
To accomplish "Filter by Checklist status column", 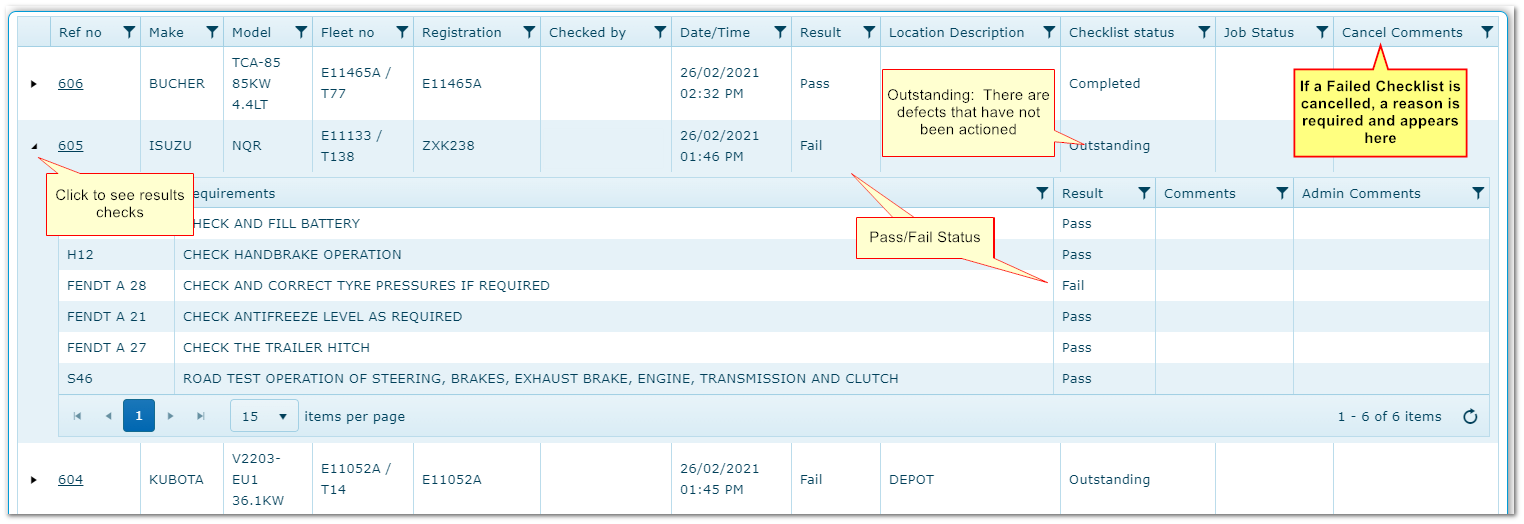I will [x=1204, y=33].
